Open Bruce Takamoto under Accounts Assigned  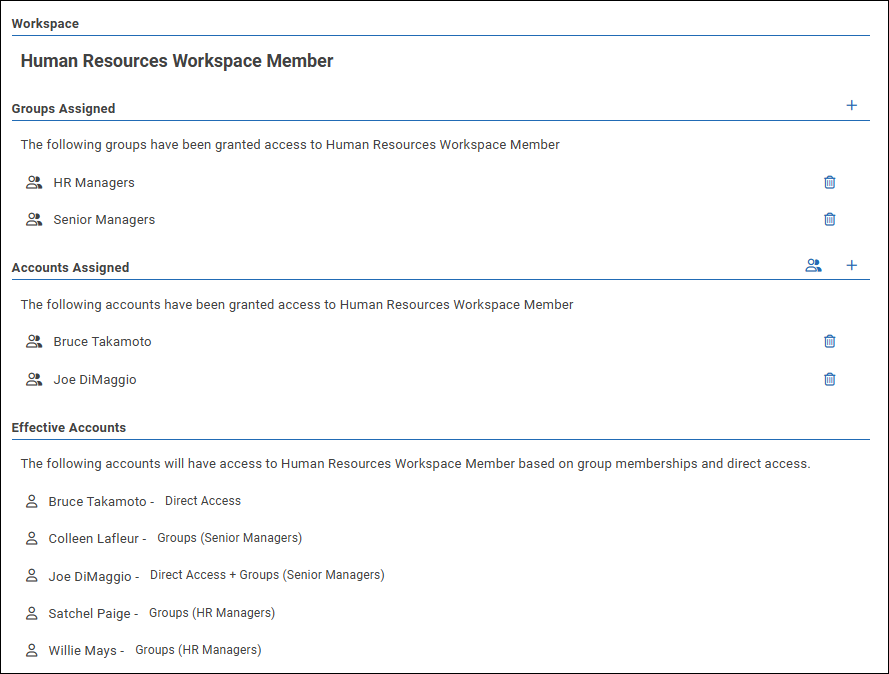102,342
